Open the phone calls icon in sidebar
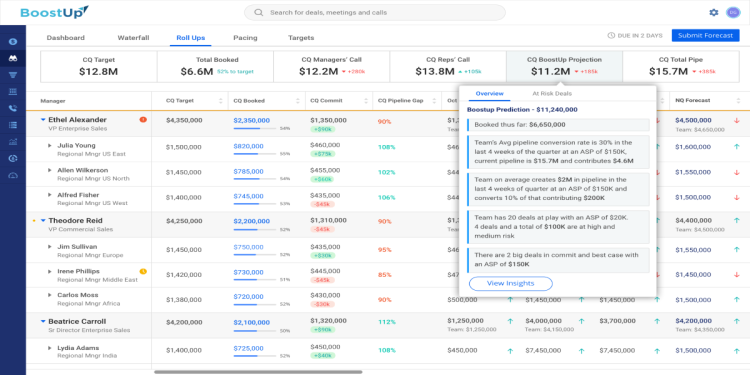Screen dimensions: 750x375 (x=13, y=108)
